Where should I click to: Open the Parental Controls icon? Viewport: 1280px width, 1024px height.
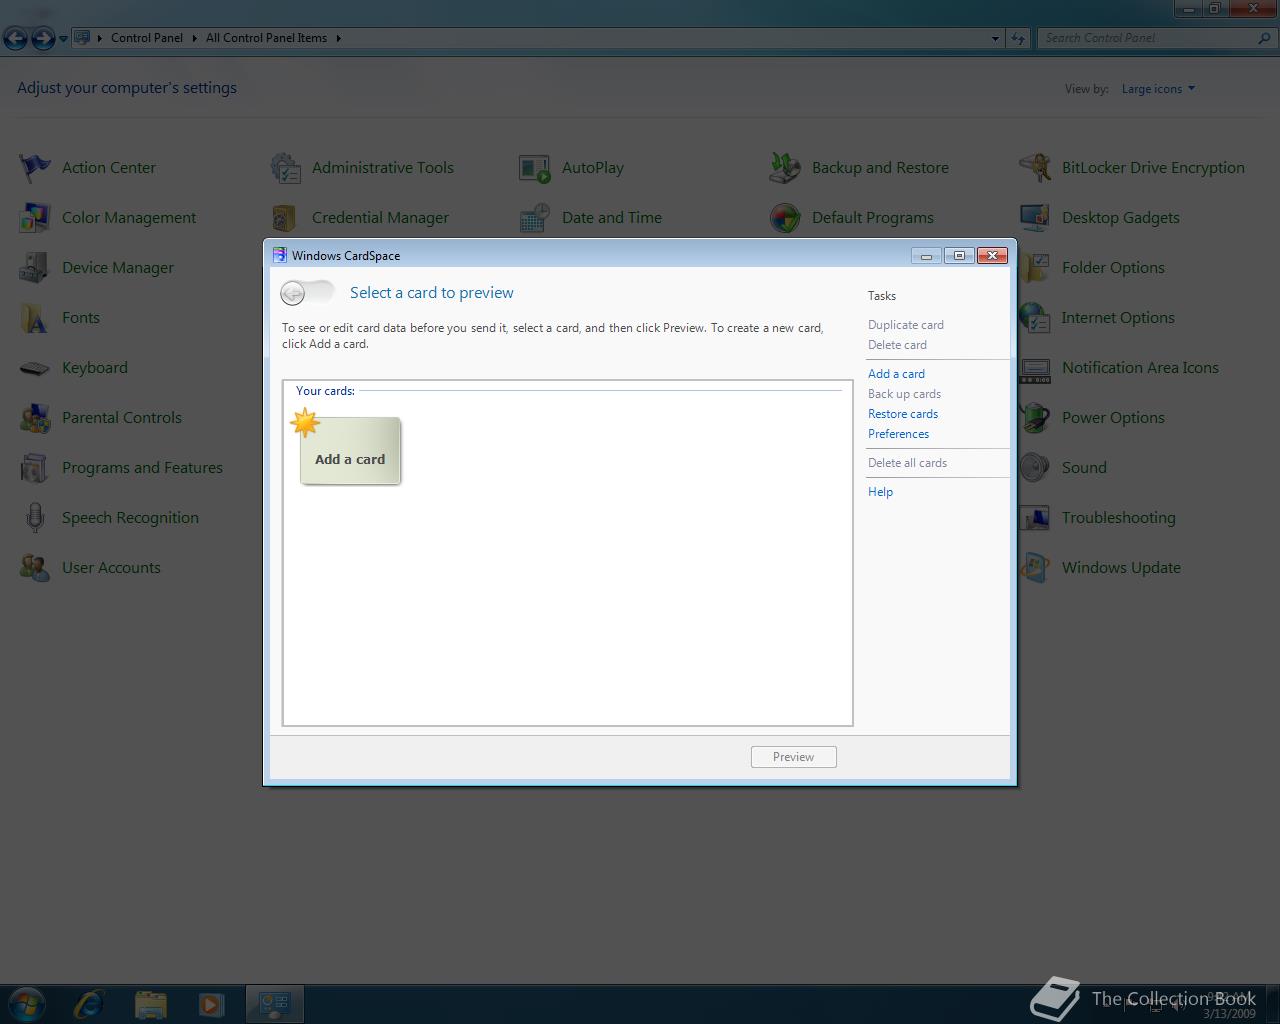pyautogui.click(x=35, y=417)
